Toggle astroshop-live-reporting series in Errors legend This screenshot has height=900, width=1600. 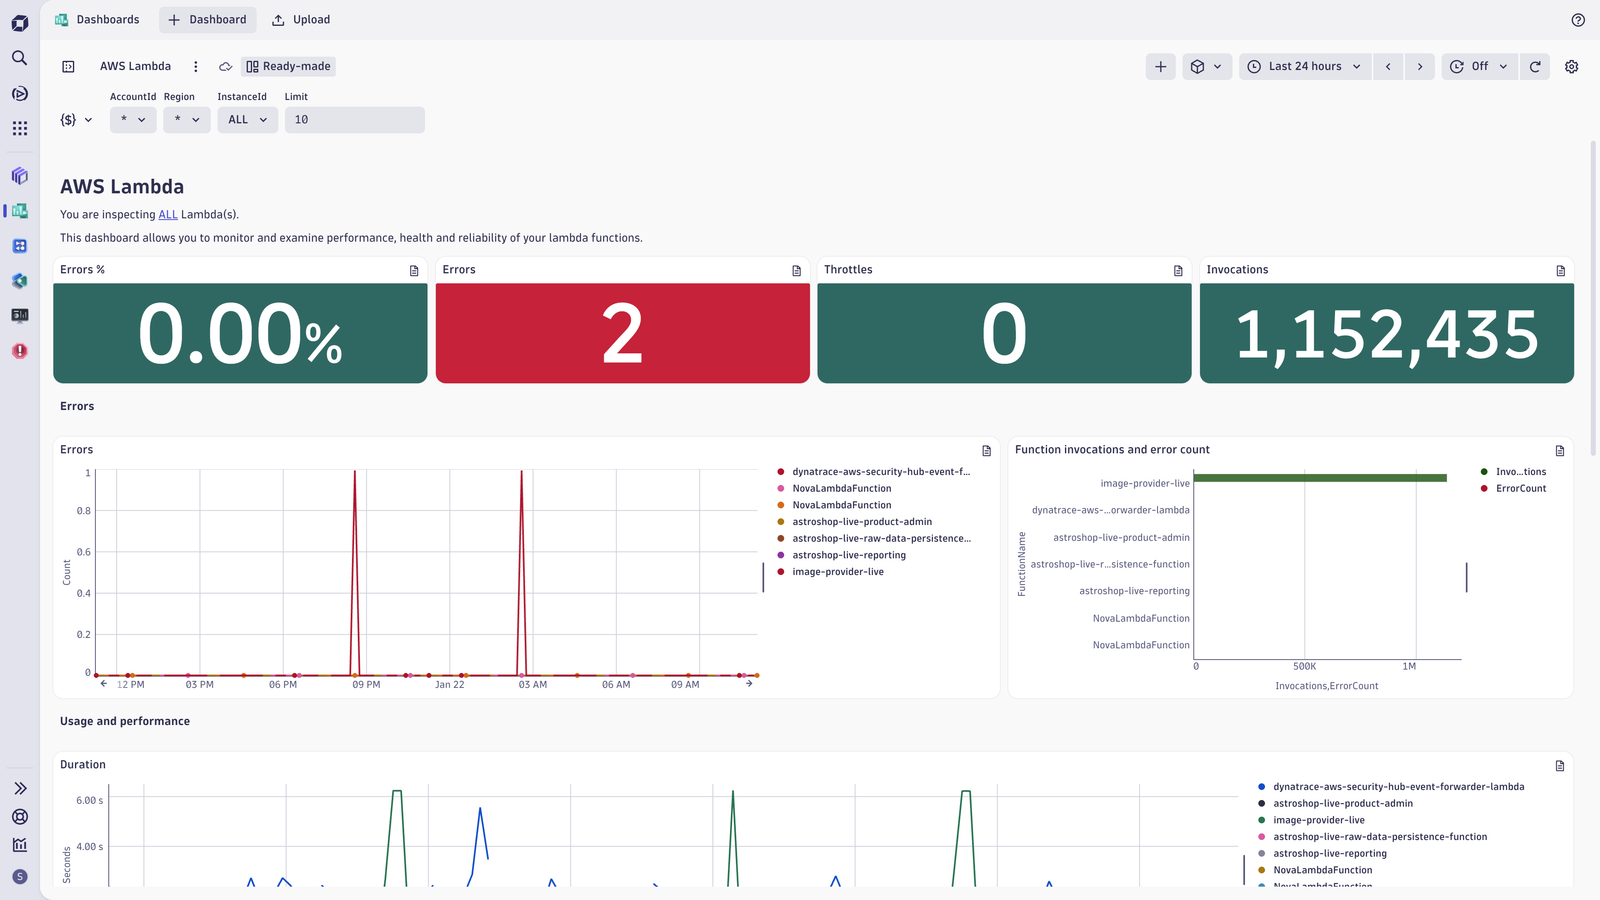(841, 555)
